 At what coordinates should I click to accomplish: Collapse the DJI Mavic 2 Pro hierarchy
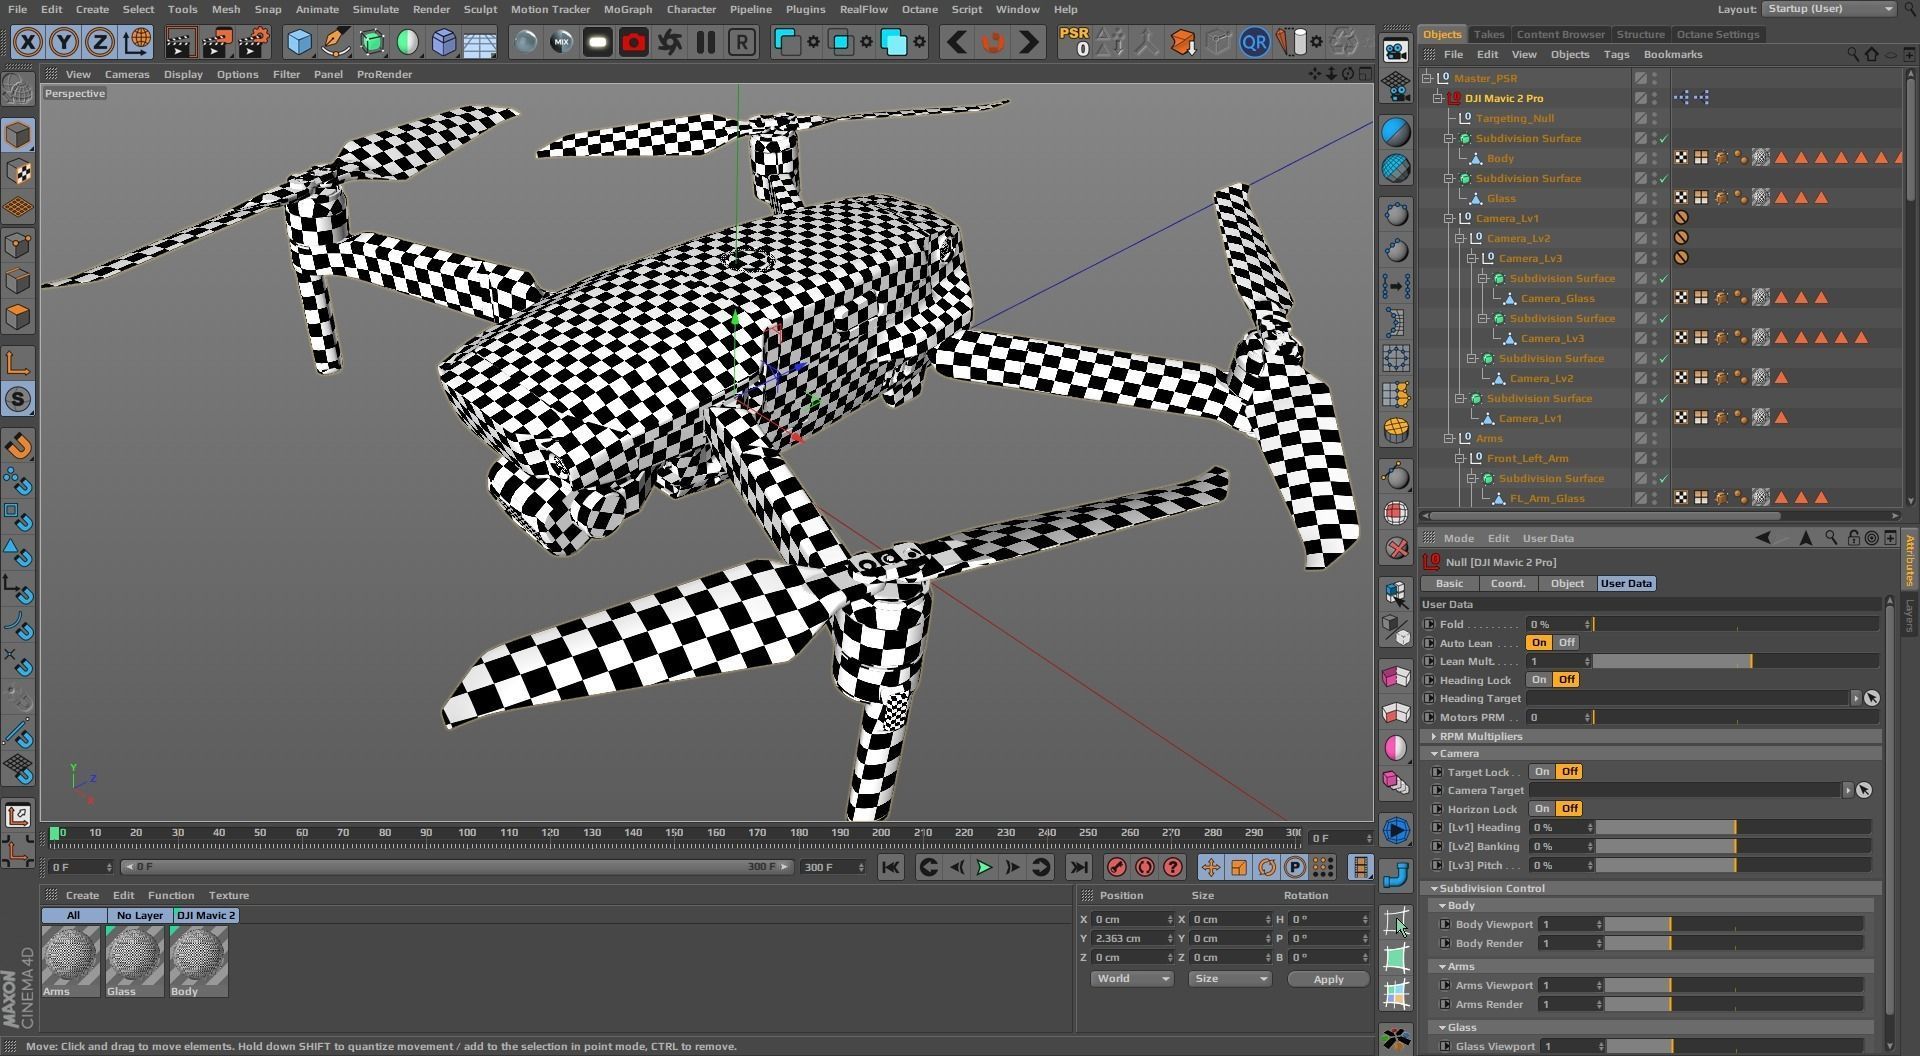point(1438,98)
